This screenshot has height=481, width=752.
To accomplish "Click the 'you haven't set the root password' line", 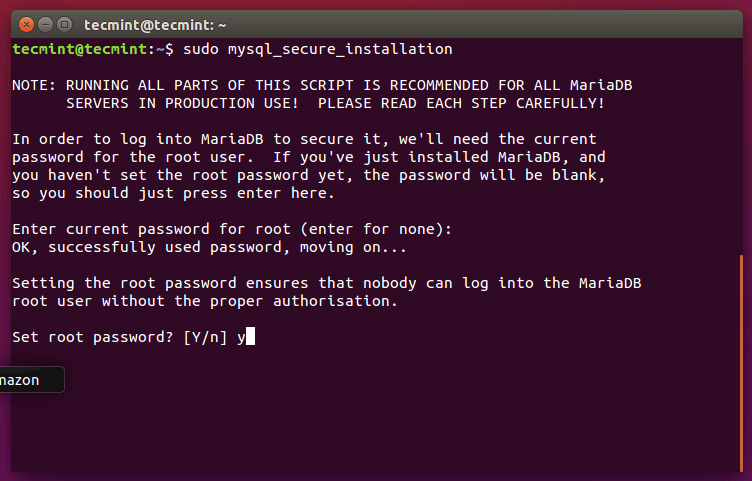I will coord(308,175).
